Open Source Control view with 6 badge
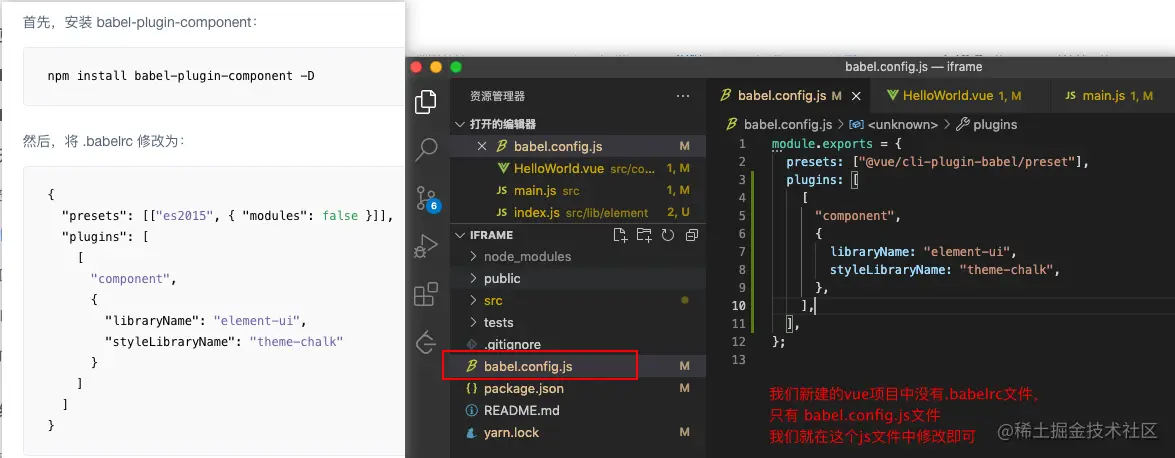 coord(426,197)
